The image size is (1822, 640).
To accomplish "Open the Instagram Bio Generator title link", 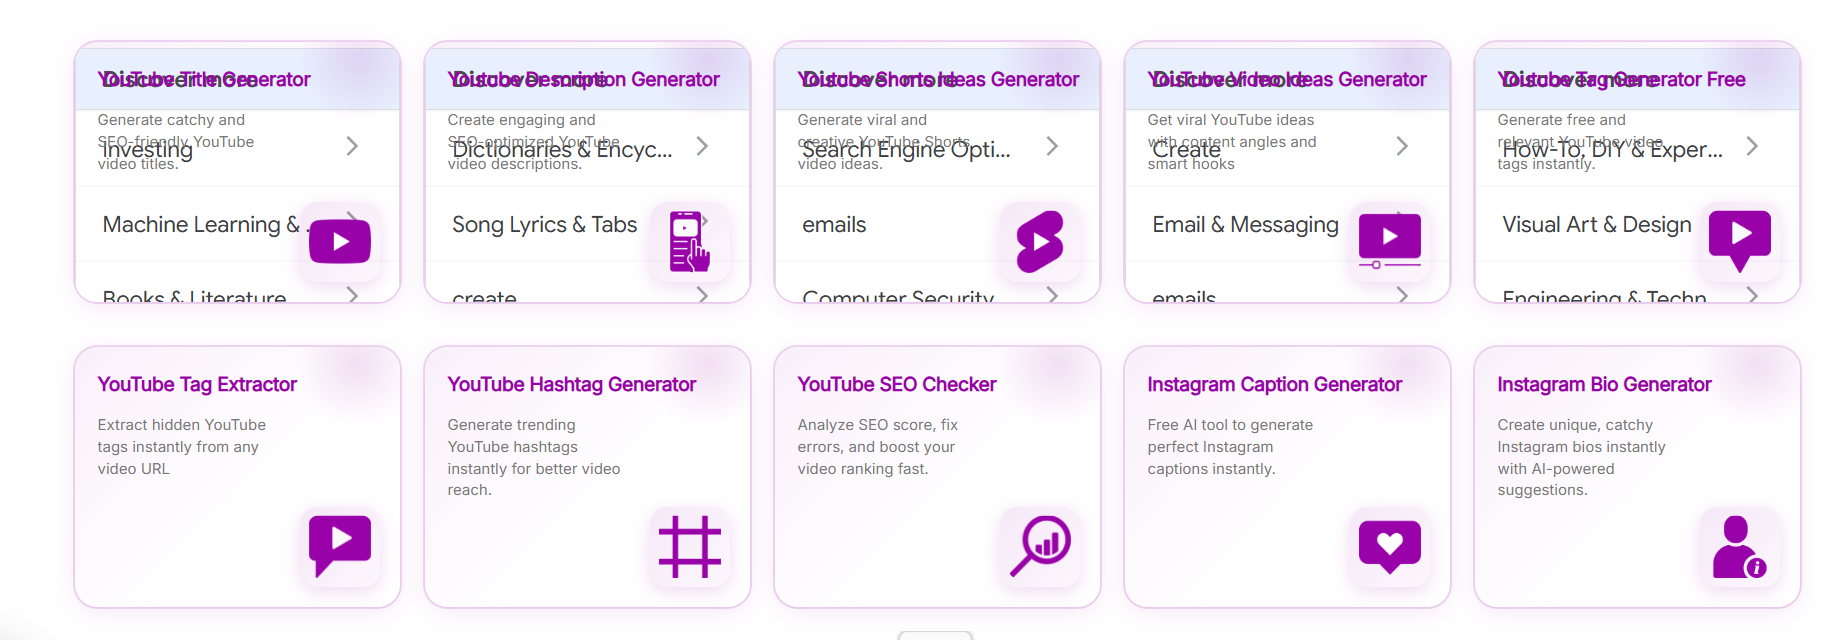I will pyautogui.click(x=1604, y=384).
